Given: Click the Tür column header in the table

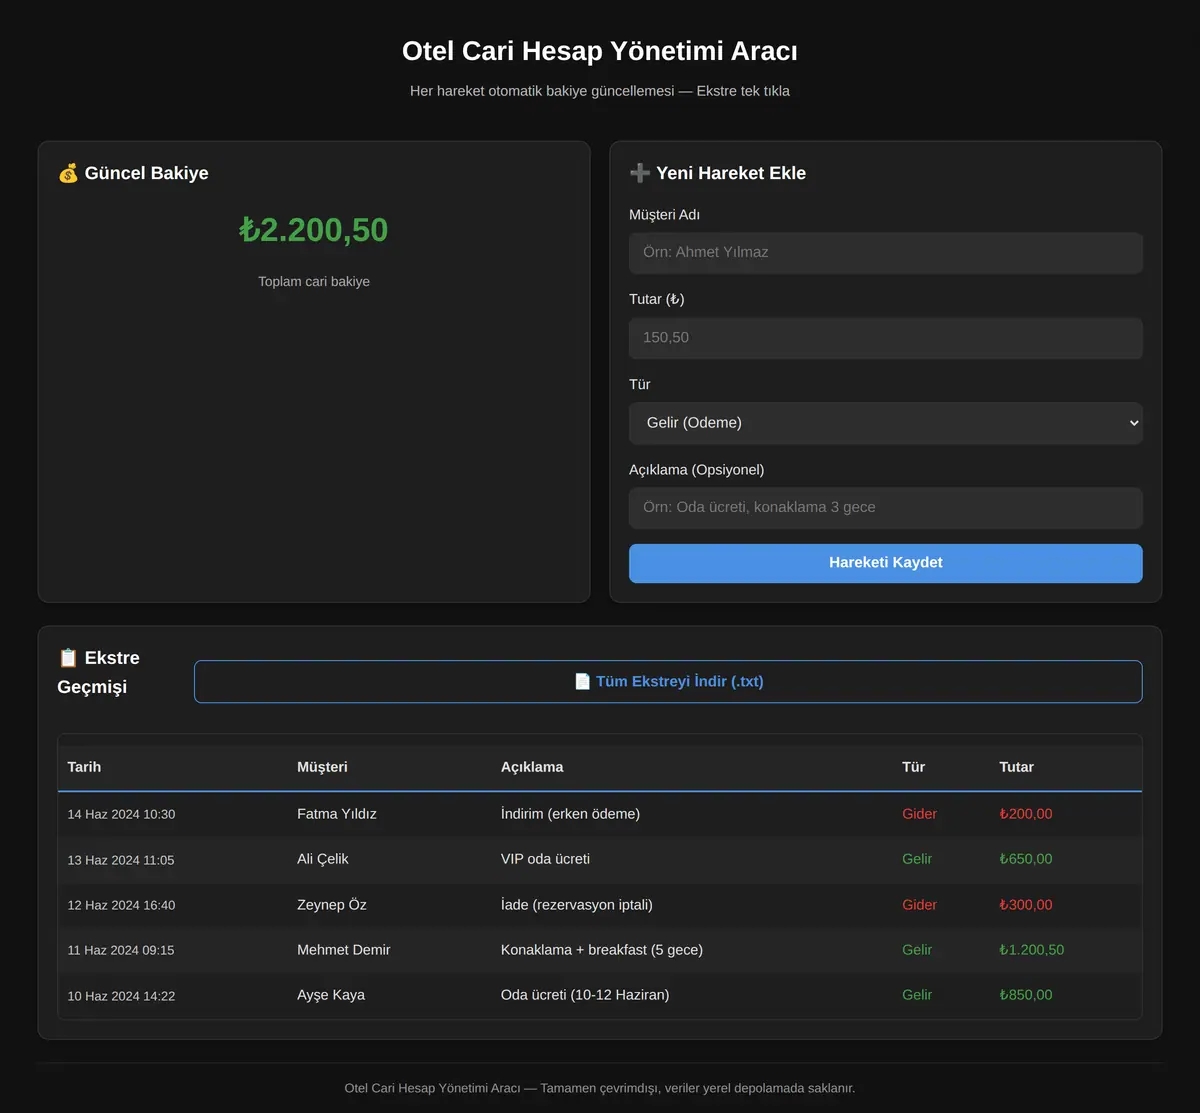Looking at the screenshot, I should click(x=914, y=767).
